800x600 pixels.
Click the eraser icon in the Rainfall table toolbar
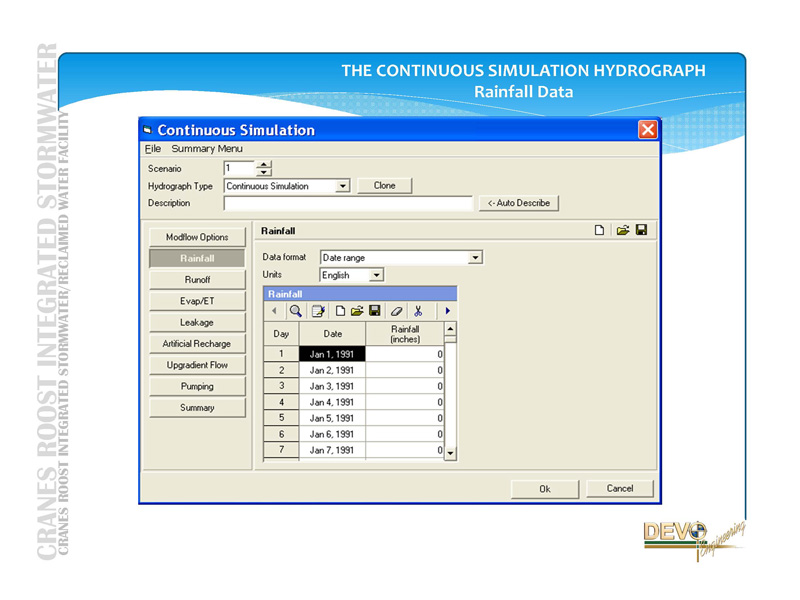coord(397,311)
